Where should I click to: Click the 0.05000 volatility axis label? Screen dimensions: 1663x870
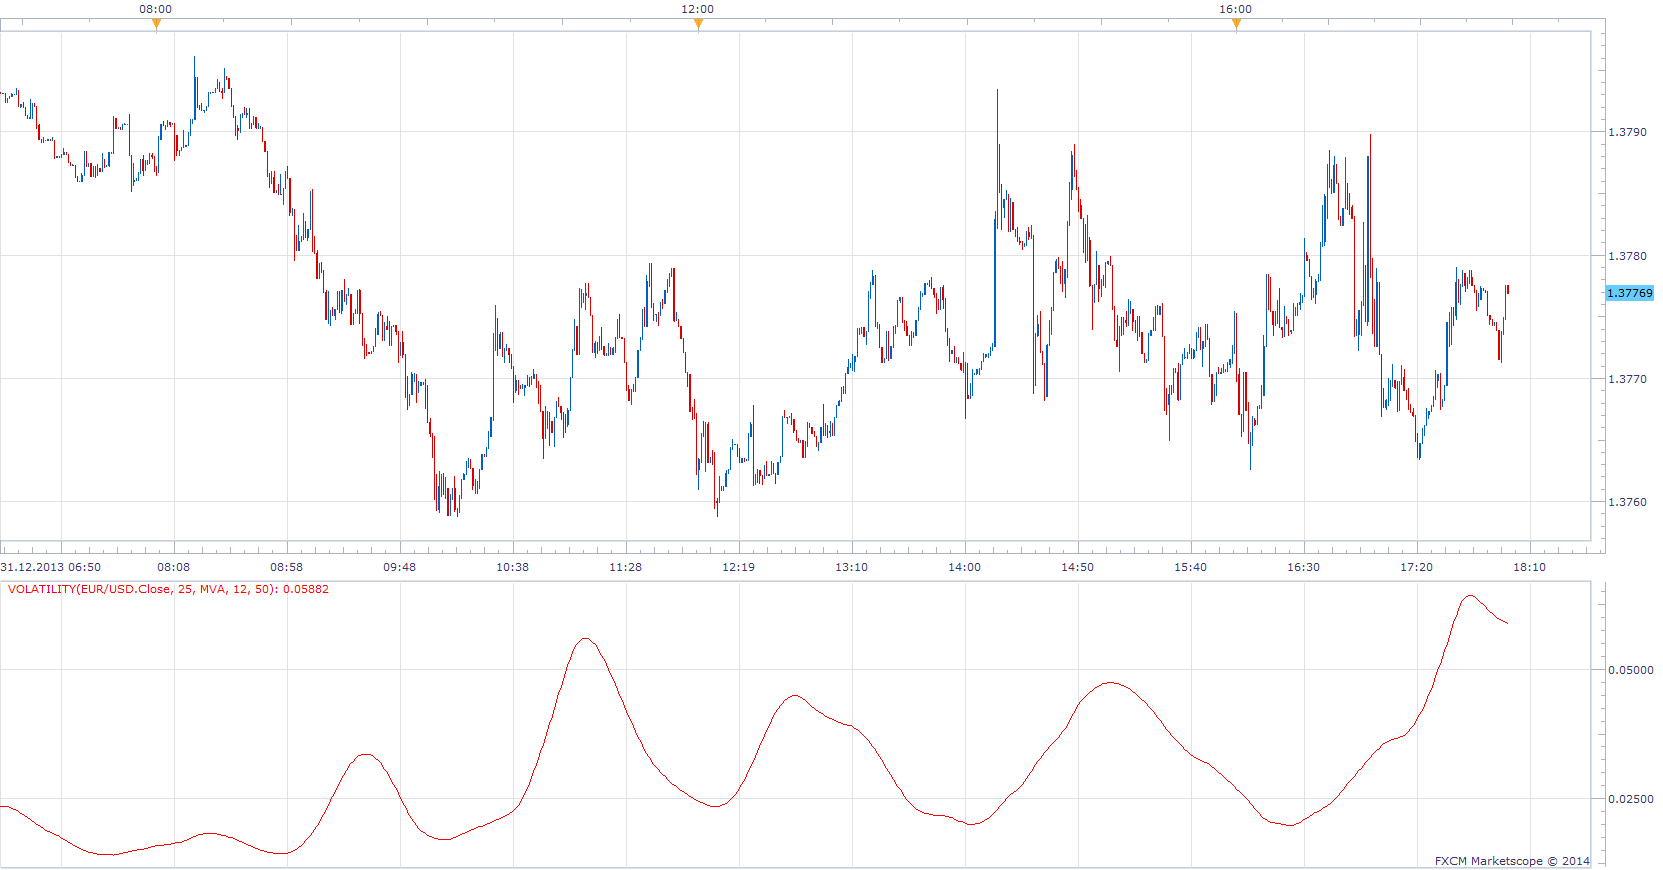point(1630,670)
